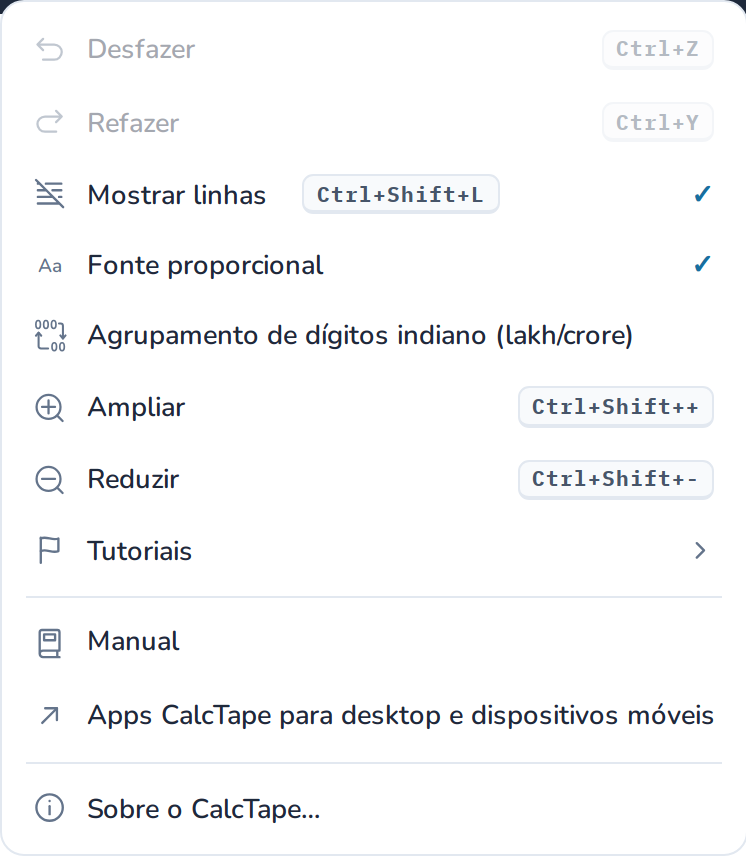Image resolution: width=746 pixels, height=856 pixels.
Task: Open the Manual entry
Action: (x=373, y=642)
